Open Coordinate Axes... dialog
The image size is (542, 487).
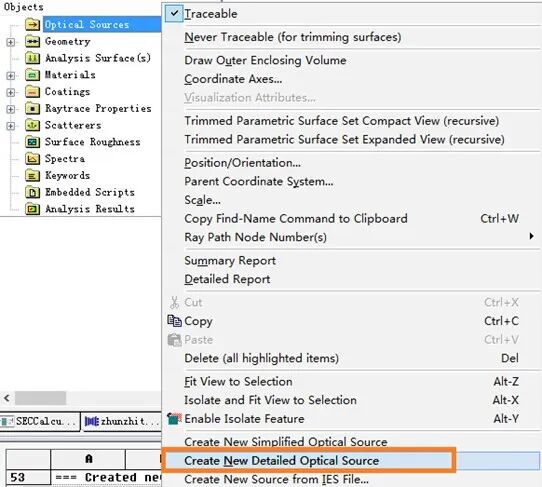233,79
